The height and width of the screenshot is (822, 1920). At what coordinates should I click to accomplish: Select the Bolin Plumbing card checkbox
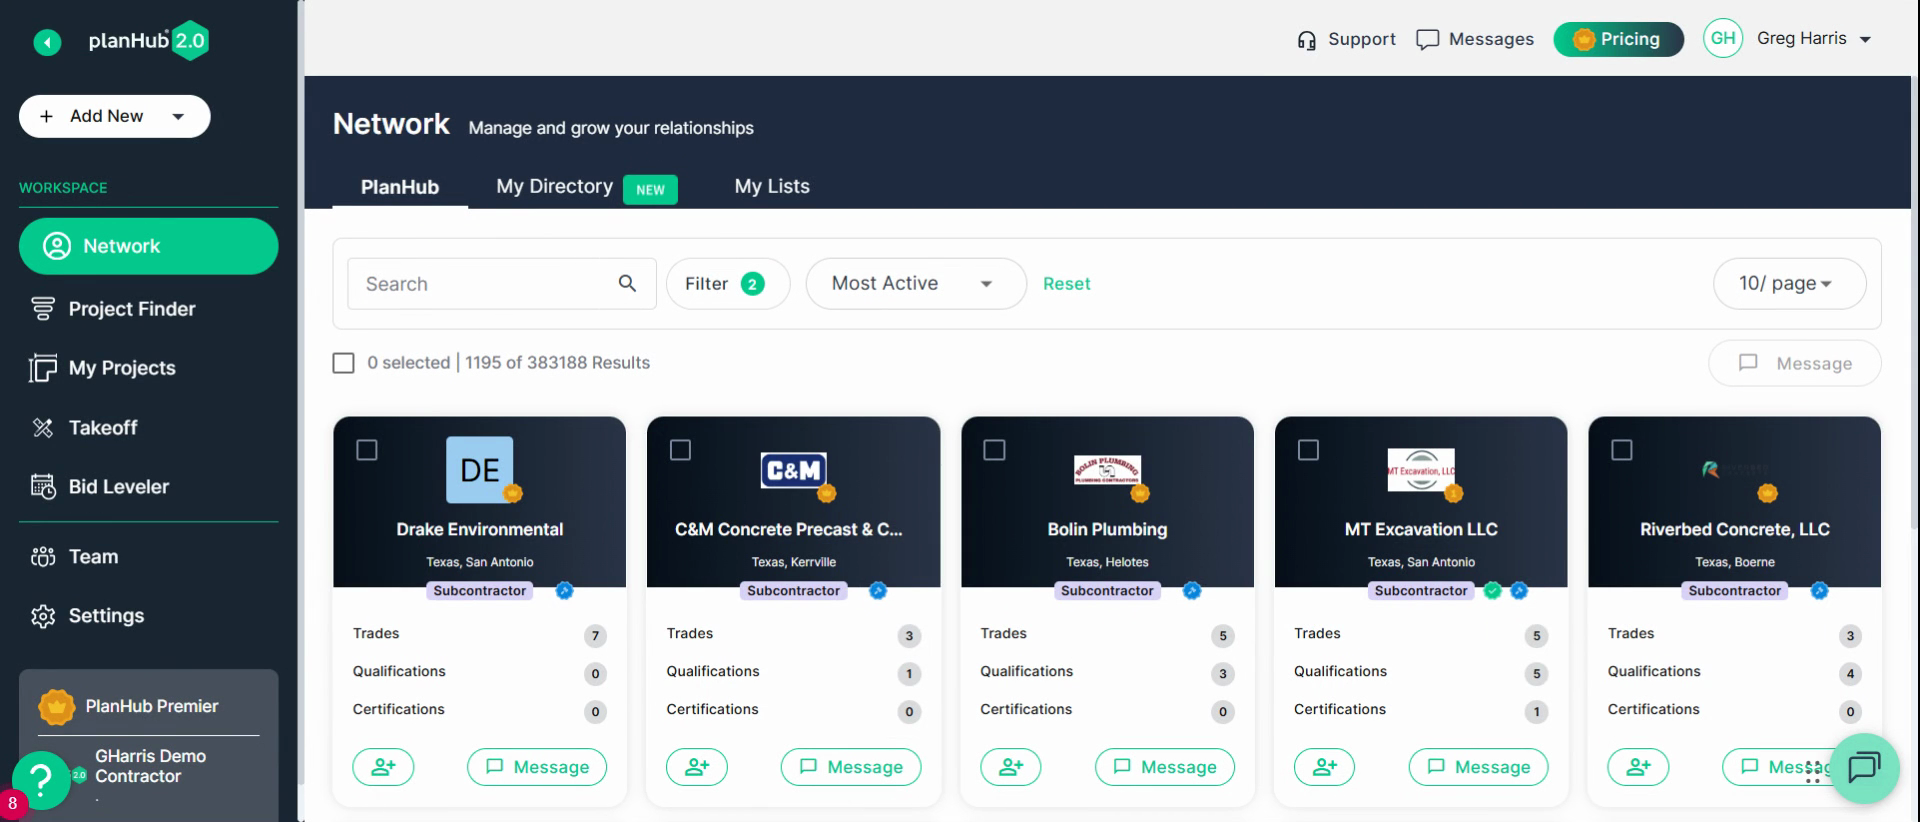tap(995, 450)
